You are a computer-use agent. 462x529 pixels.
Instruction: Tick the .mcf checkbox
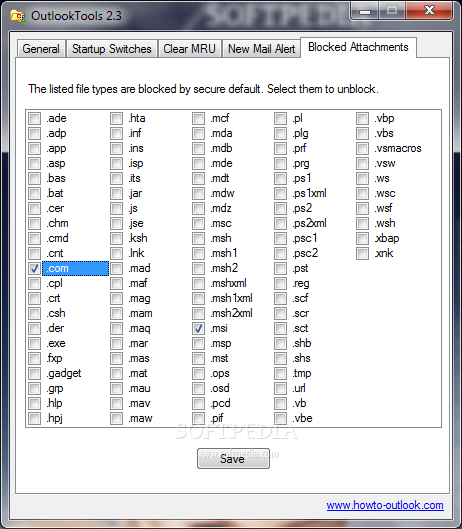tap(198, 118)
